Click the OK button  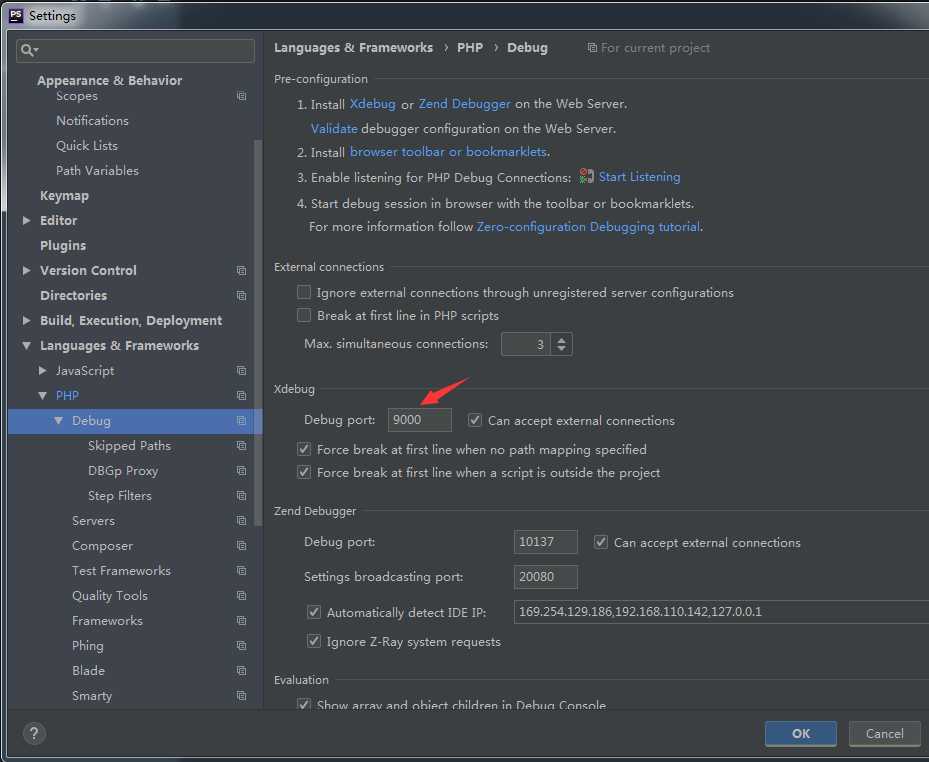point(801,734)
